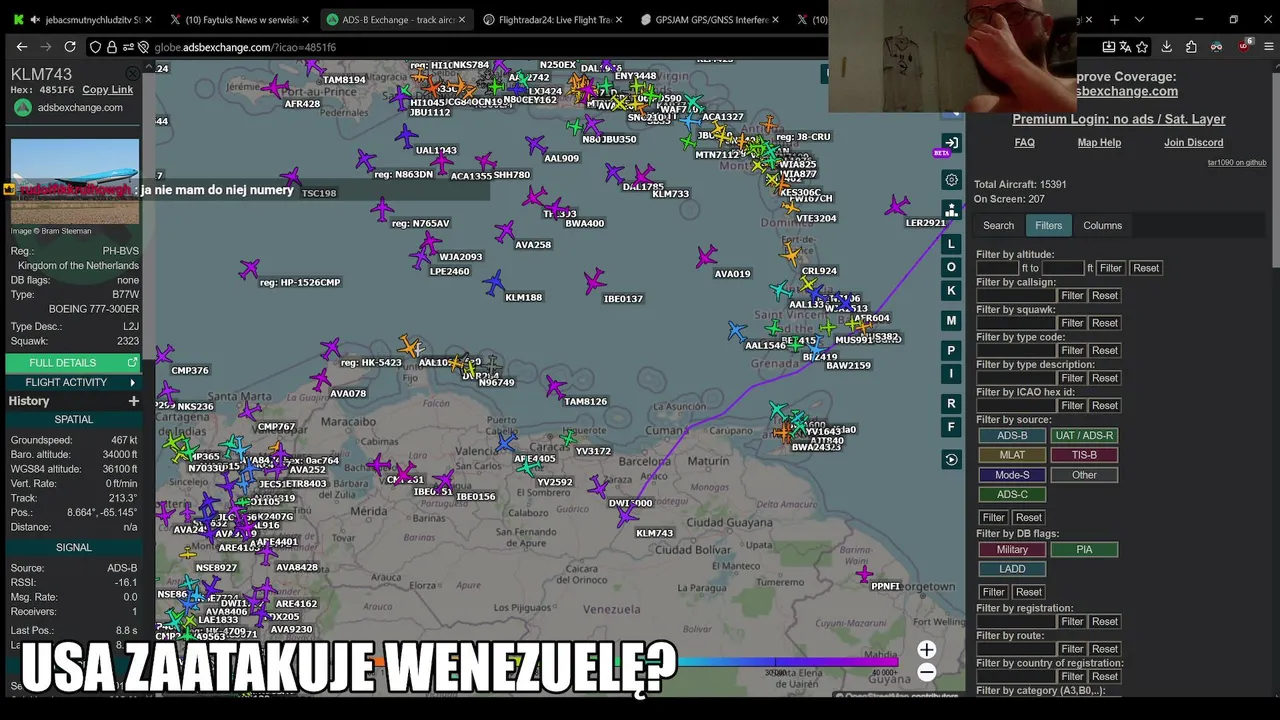The image size is (1280, 720).
Task: Toggle the K map sidebar button
Action: pyautogui.click(x=951, y=290)
